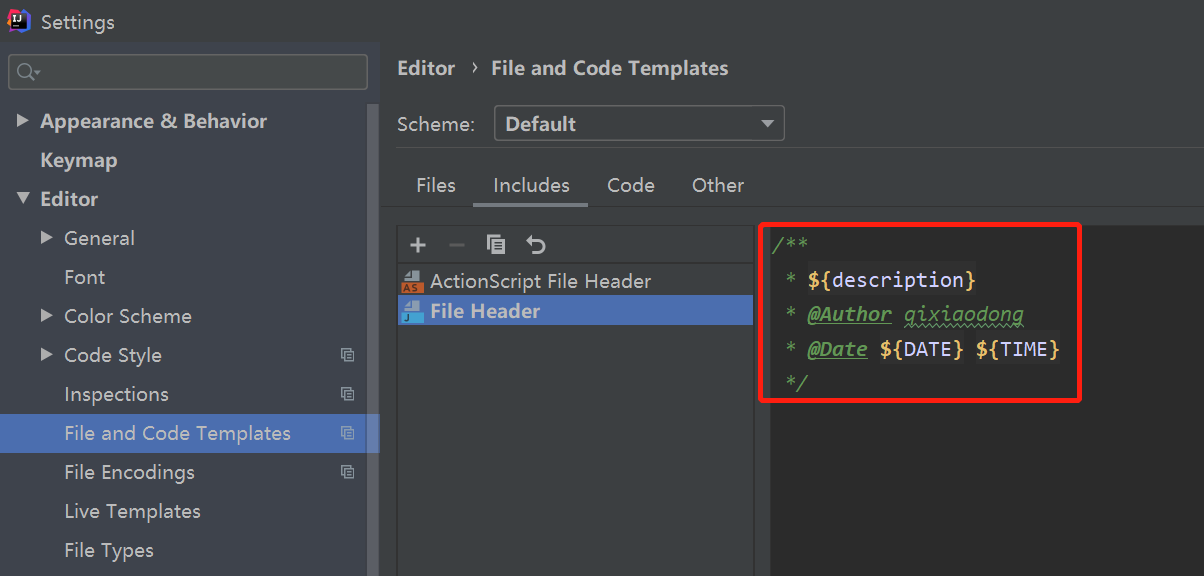Click the search magnifier icon in settings
The width and height of the screenshot is (1204, 576).
(28, 72)
